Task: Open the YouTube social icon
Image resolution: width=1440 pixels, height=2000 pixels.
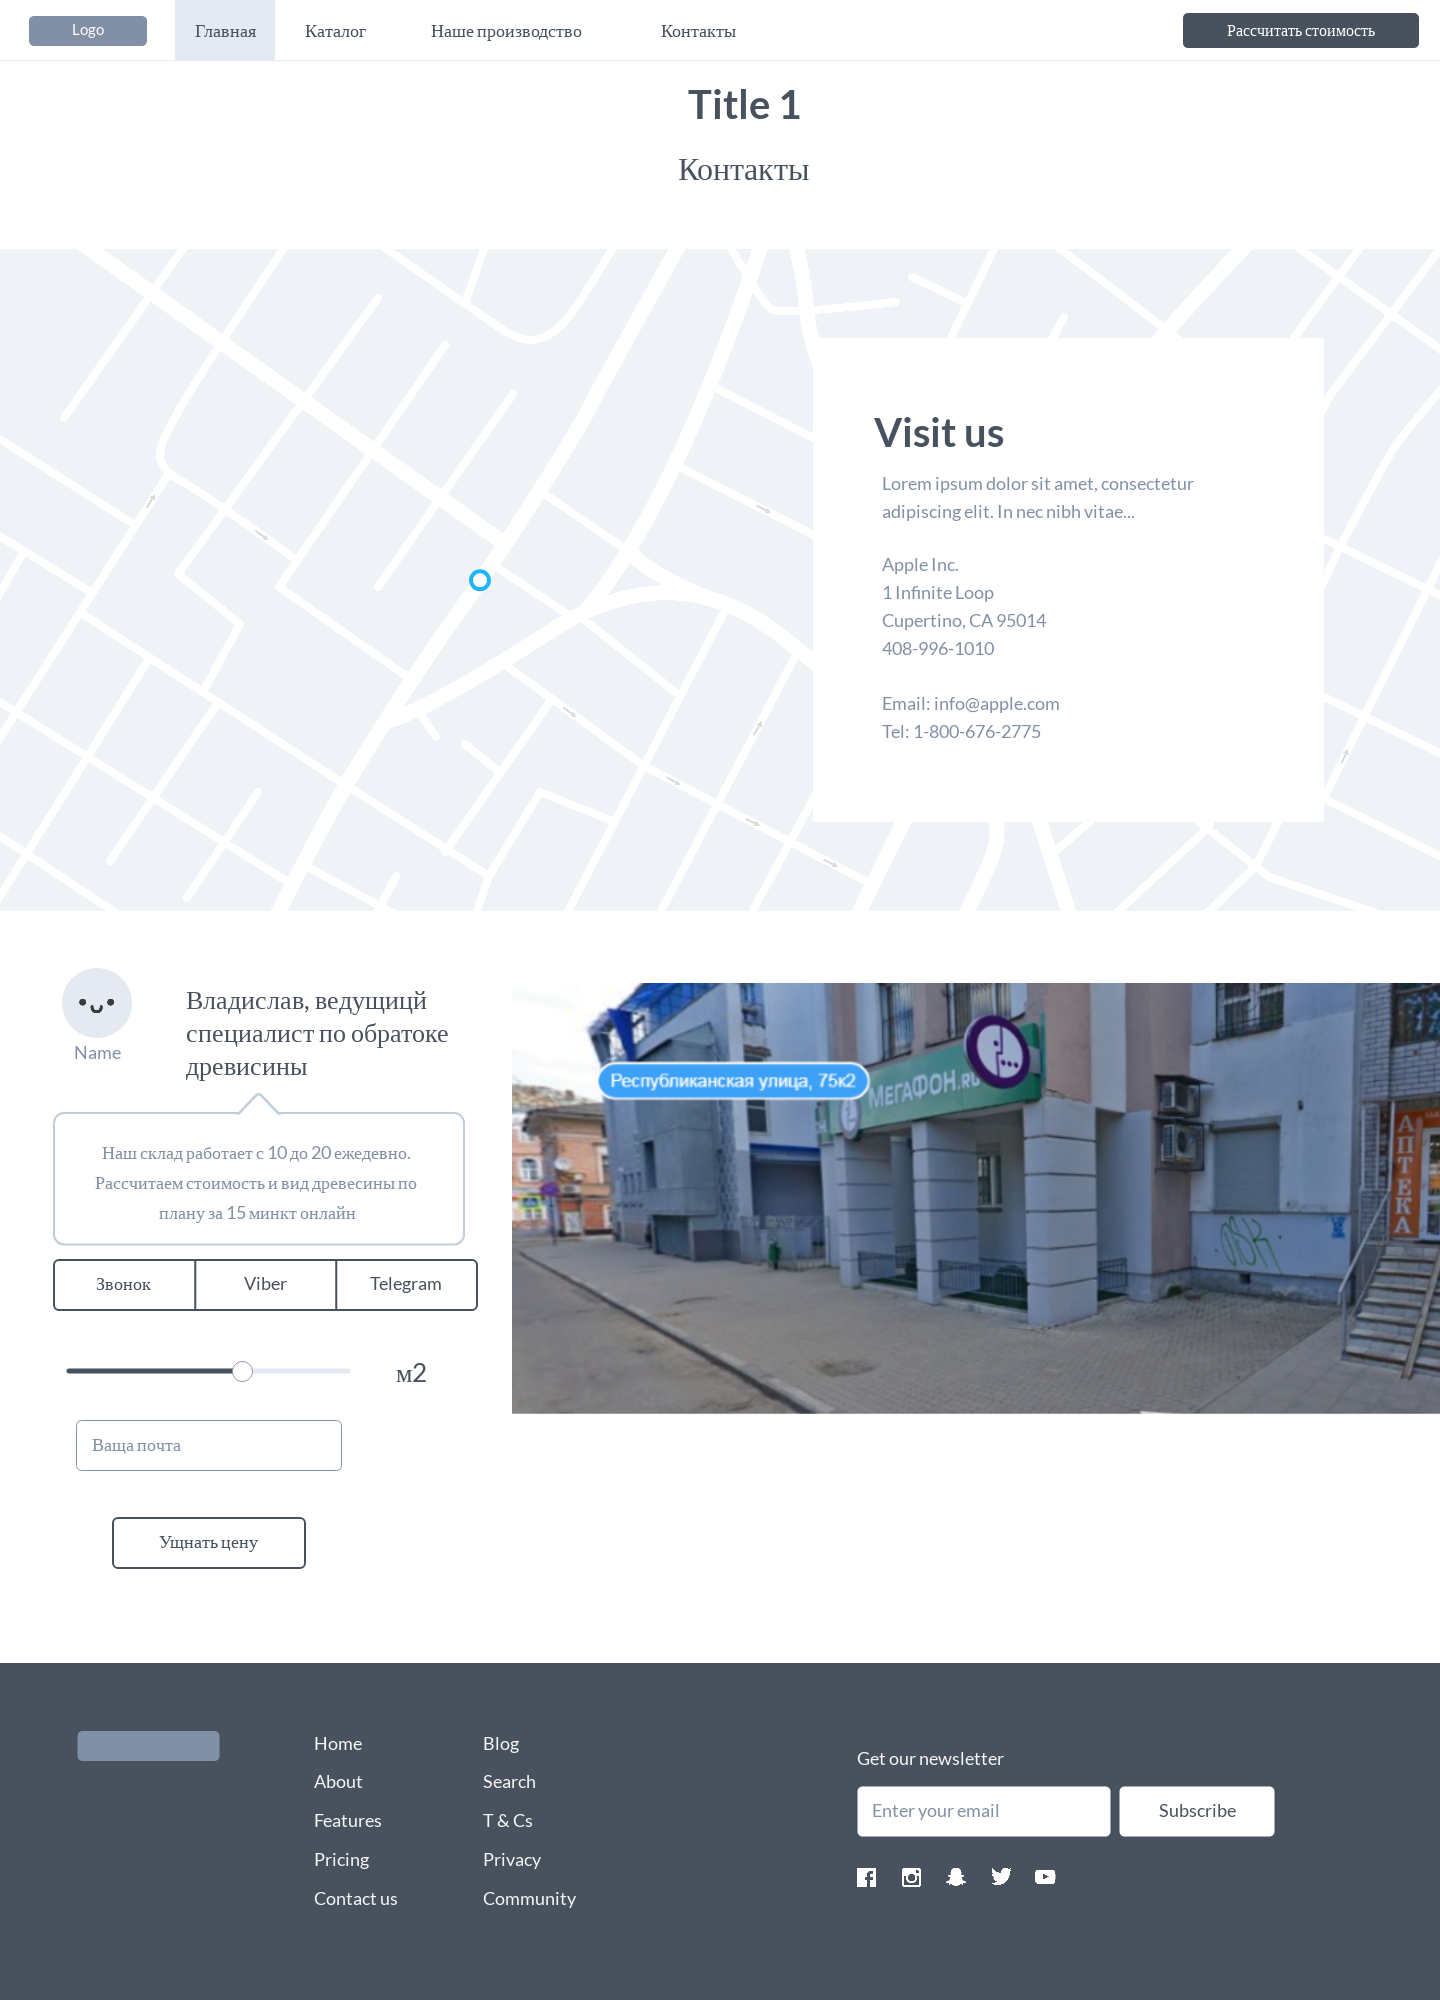Action: click(x=1045, y=1877)
